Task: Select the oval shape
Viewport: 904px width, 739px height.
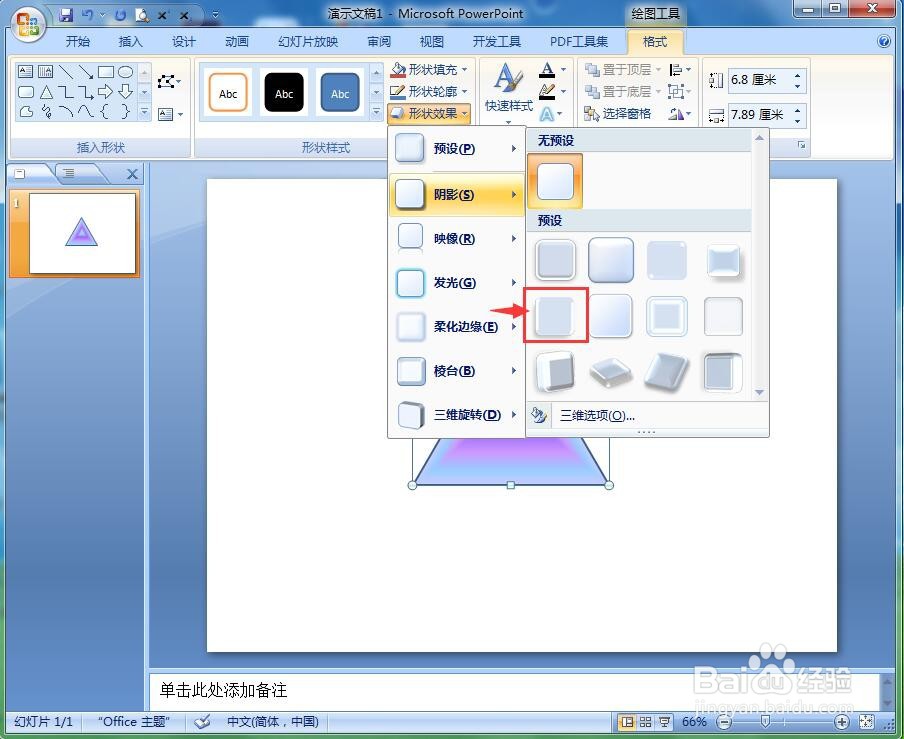Action: 126,71
